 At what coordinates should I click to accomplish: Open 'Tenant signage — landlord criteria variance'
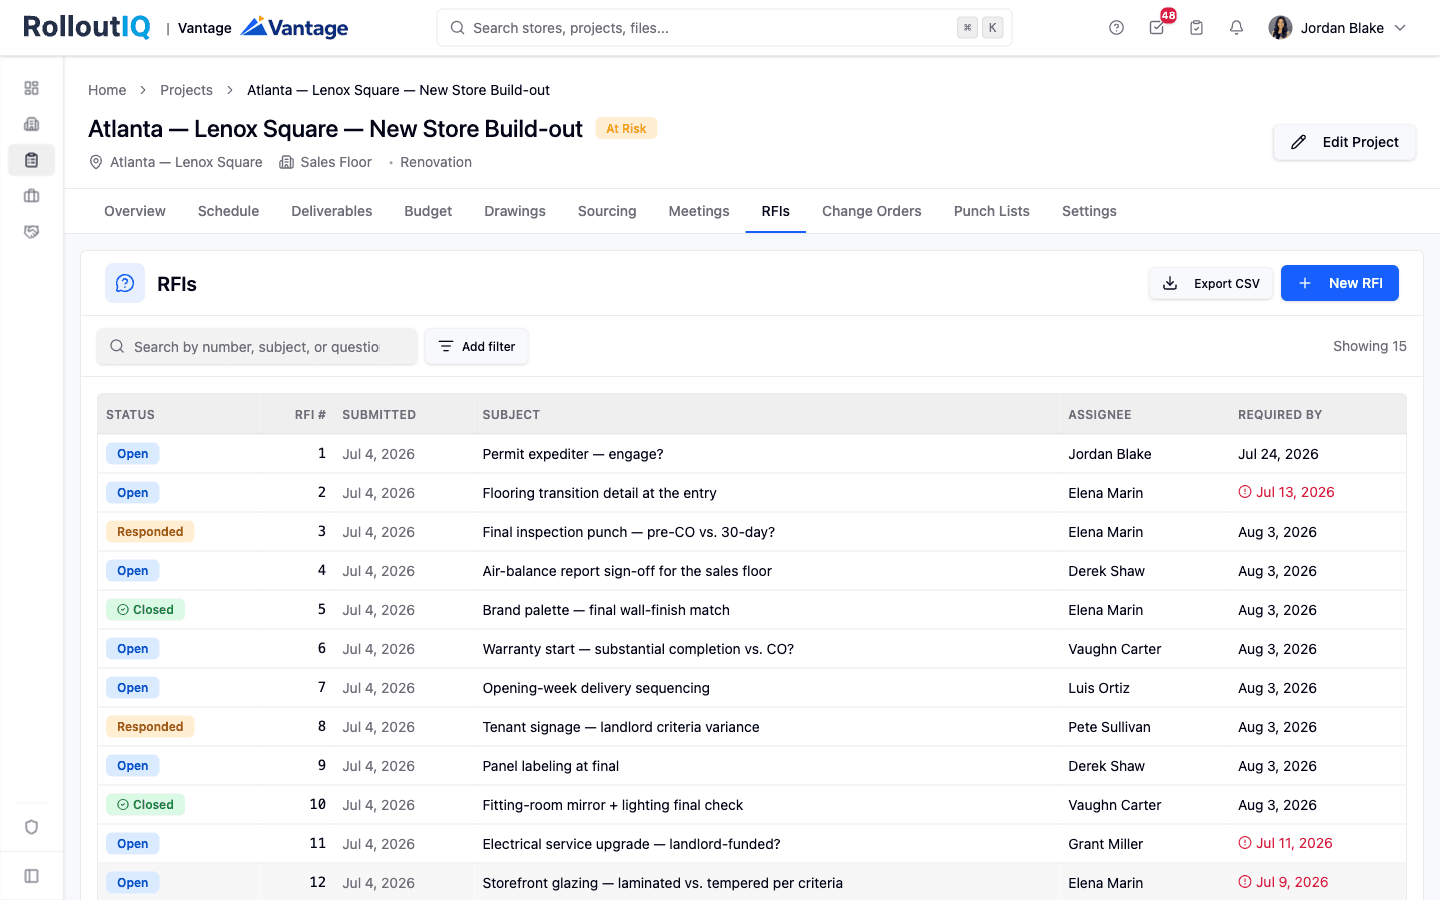[x=621, y=727]
